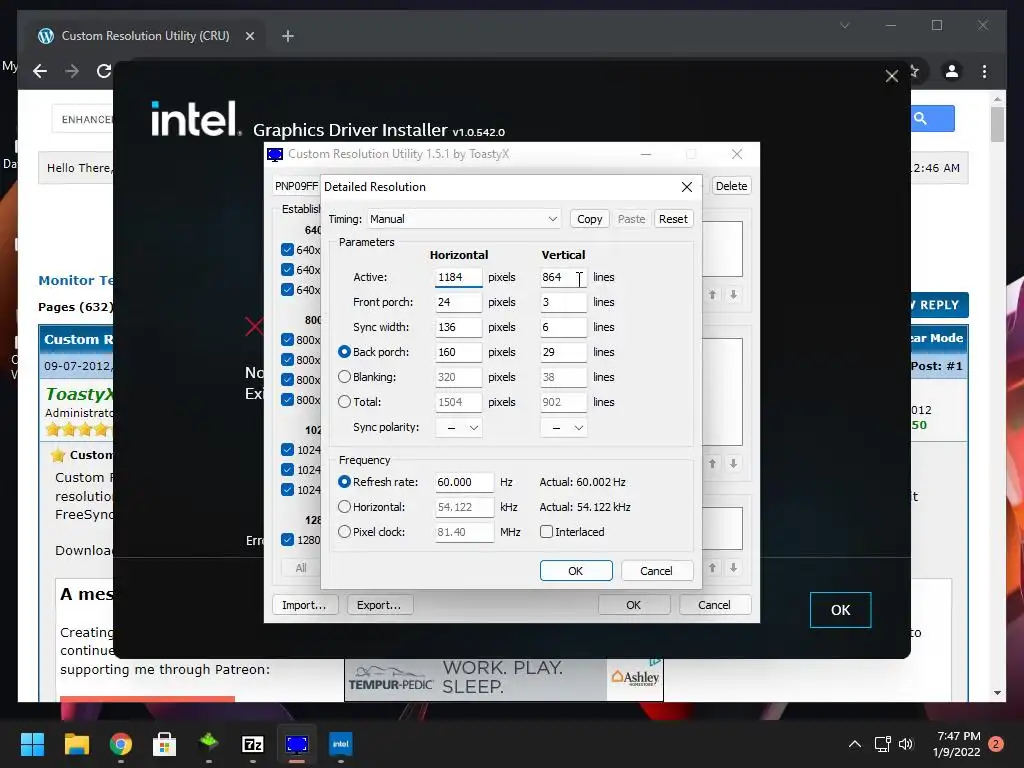Reload the page in Chrome

pos(104,71)
